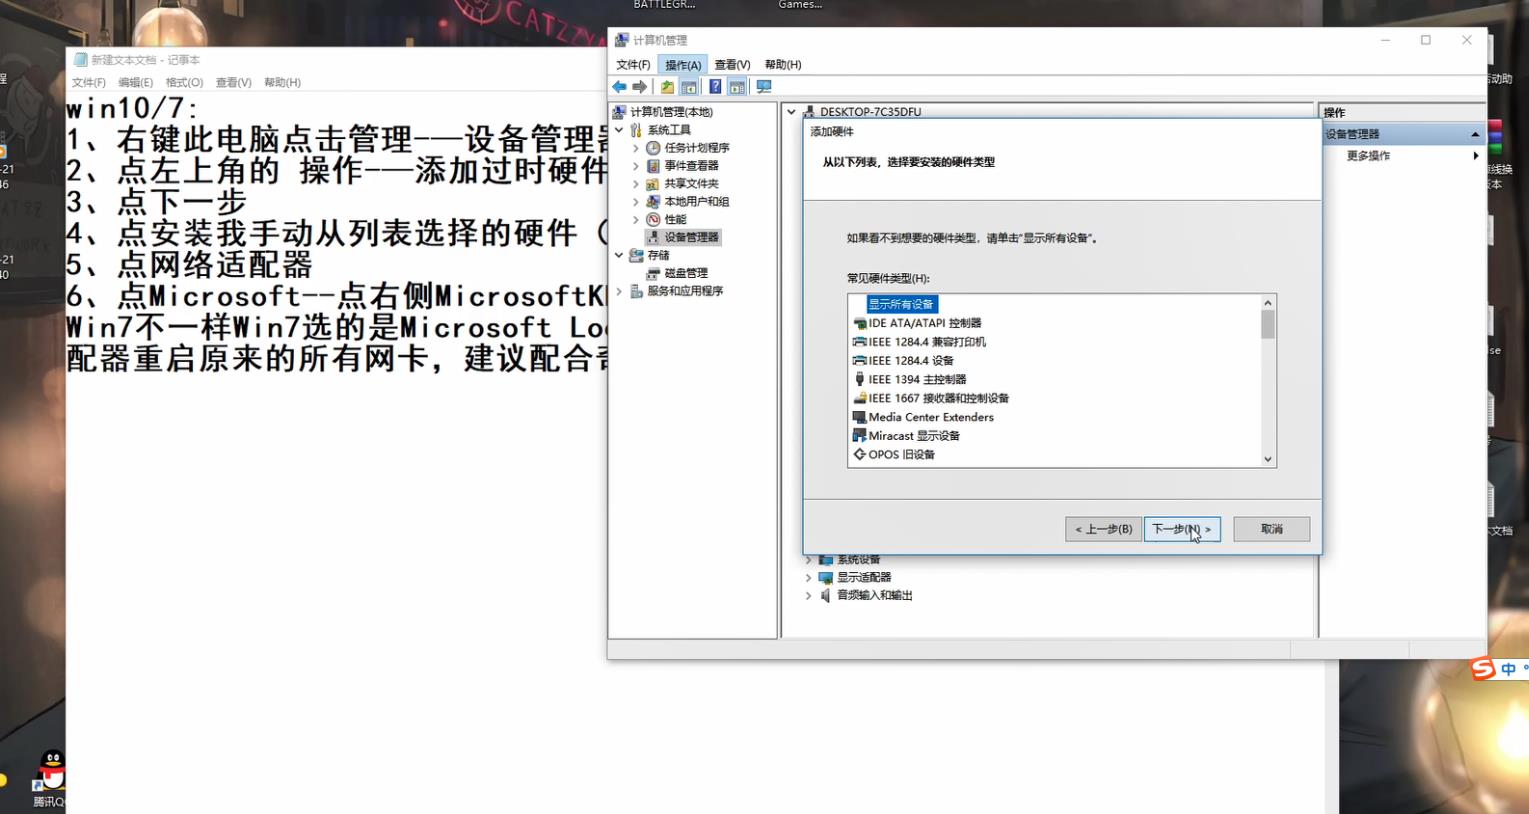
Task: Toggle the Show/Hide Action Pane toolbar icon
Action: point(737,87)
